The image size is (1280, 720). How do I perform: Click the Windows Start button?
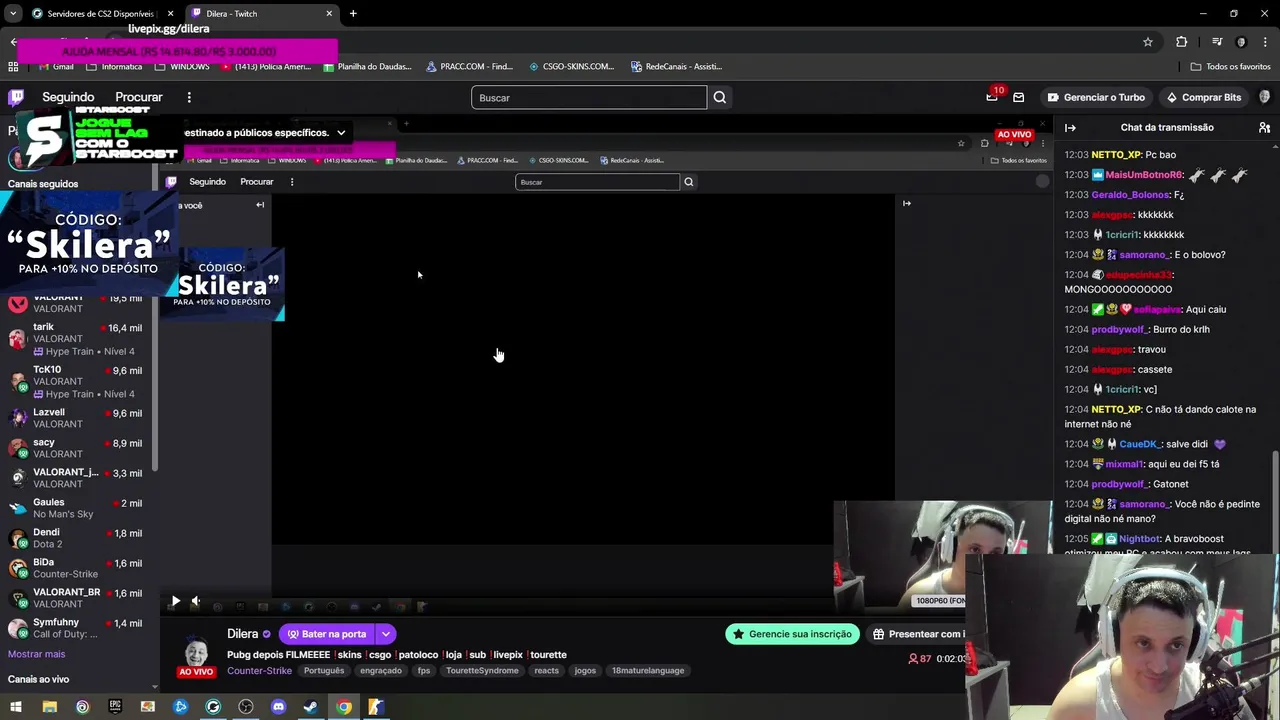pyautogui.click(x=16, y=707)
